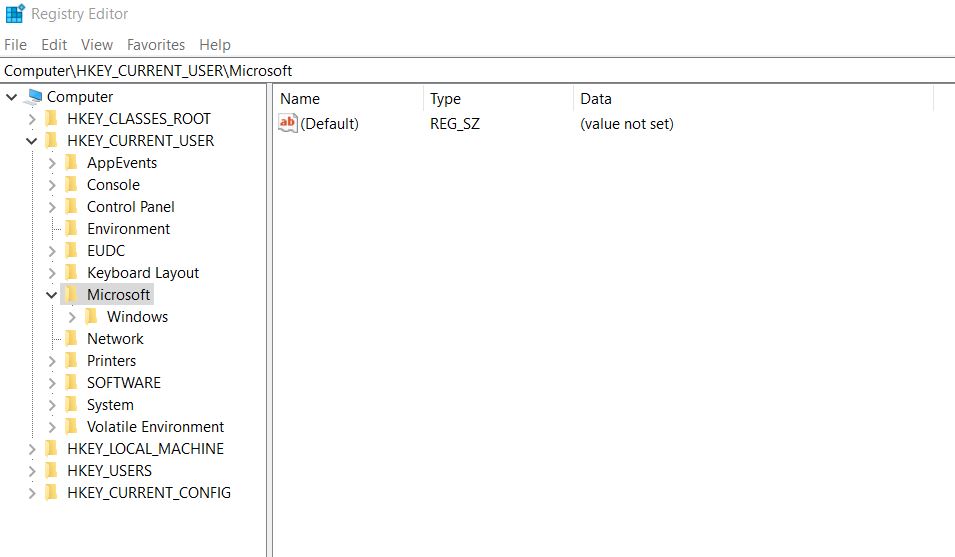955x557 pixels.
Task: Click the Console folder icon
Action: tap(71, 184)
